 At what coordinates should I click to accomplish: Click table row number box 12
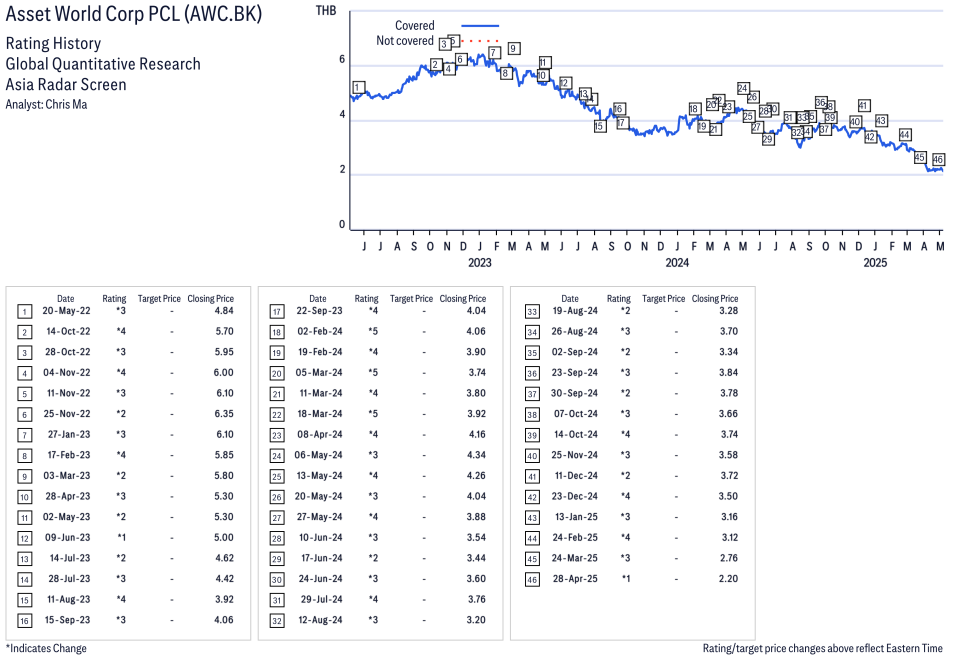24,538
